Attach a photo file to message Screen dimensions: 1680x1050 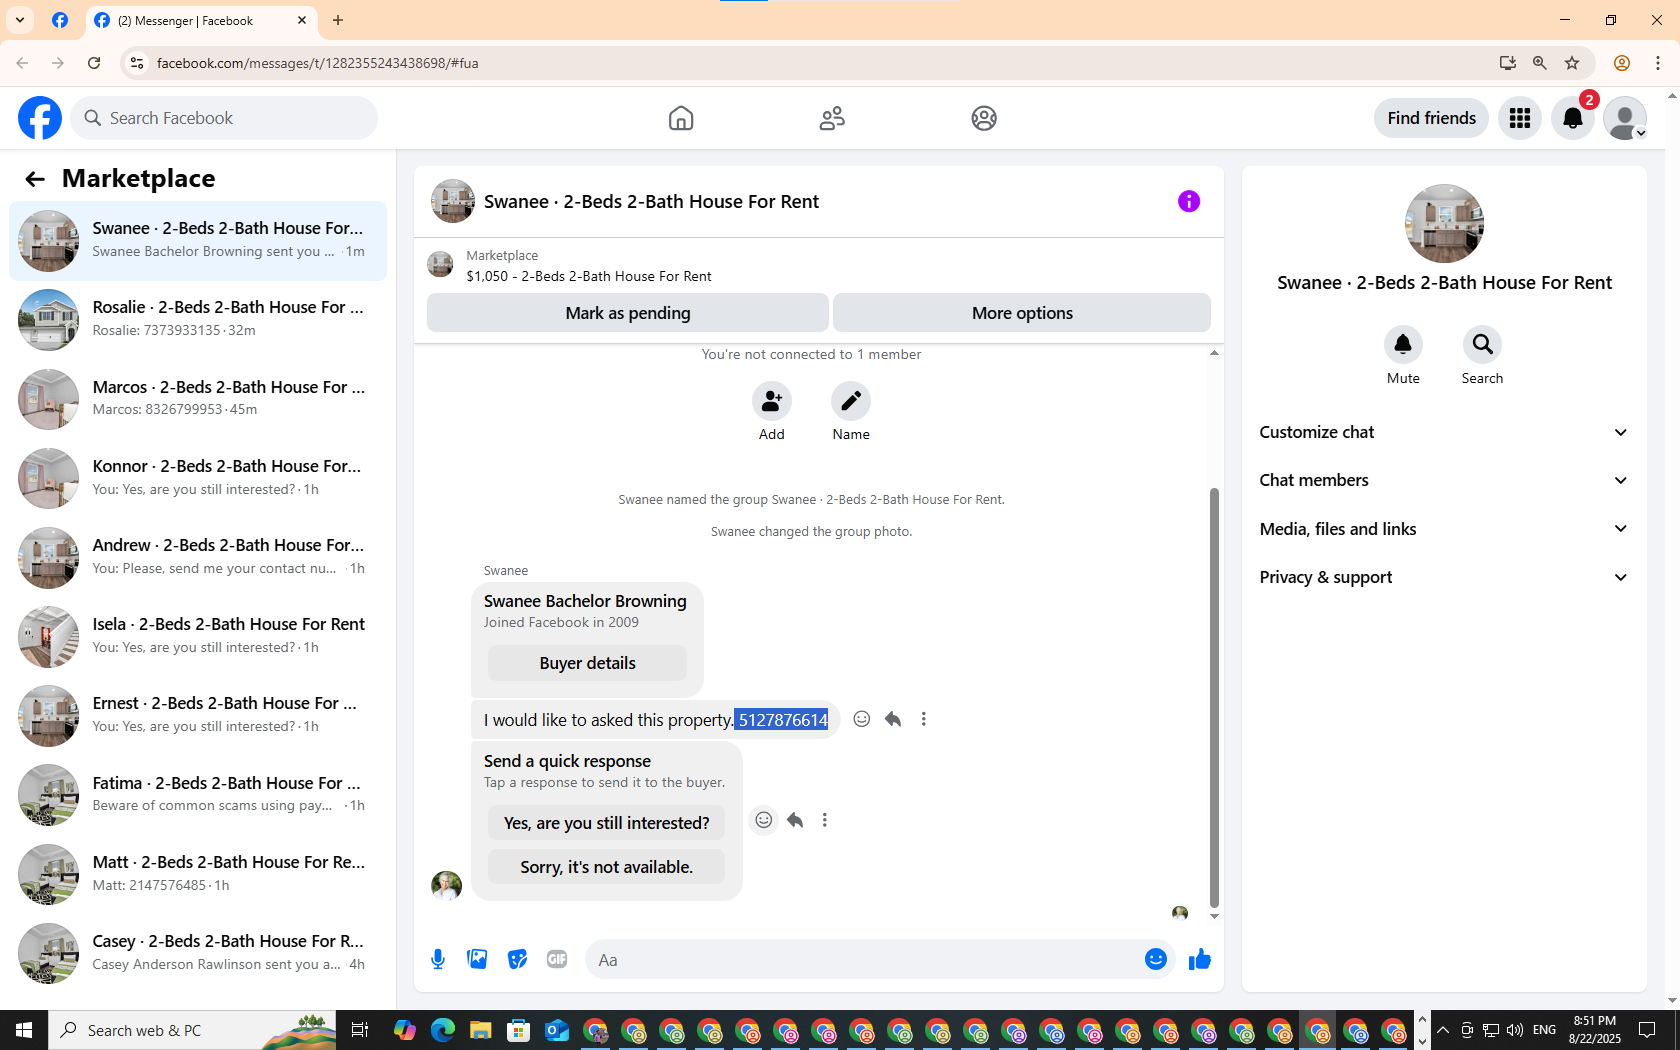coord(477,960)
